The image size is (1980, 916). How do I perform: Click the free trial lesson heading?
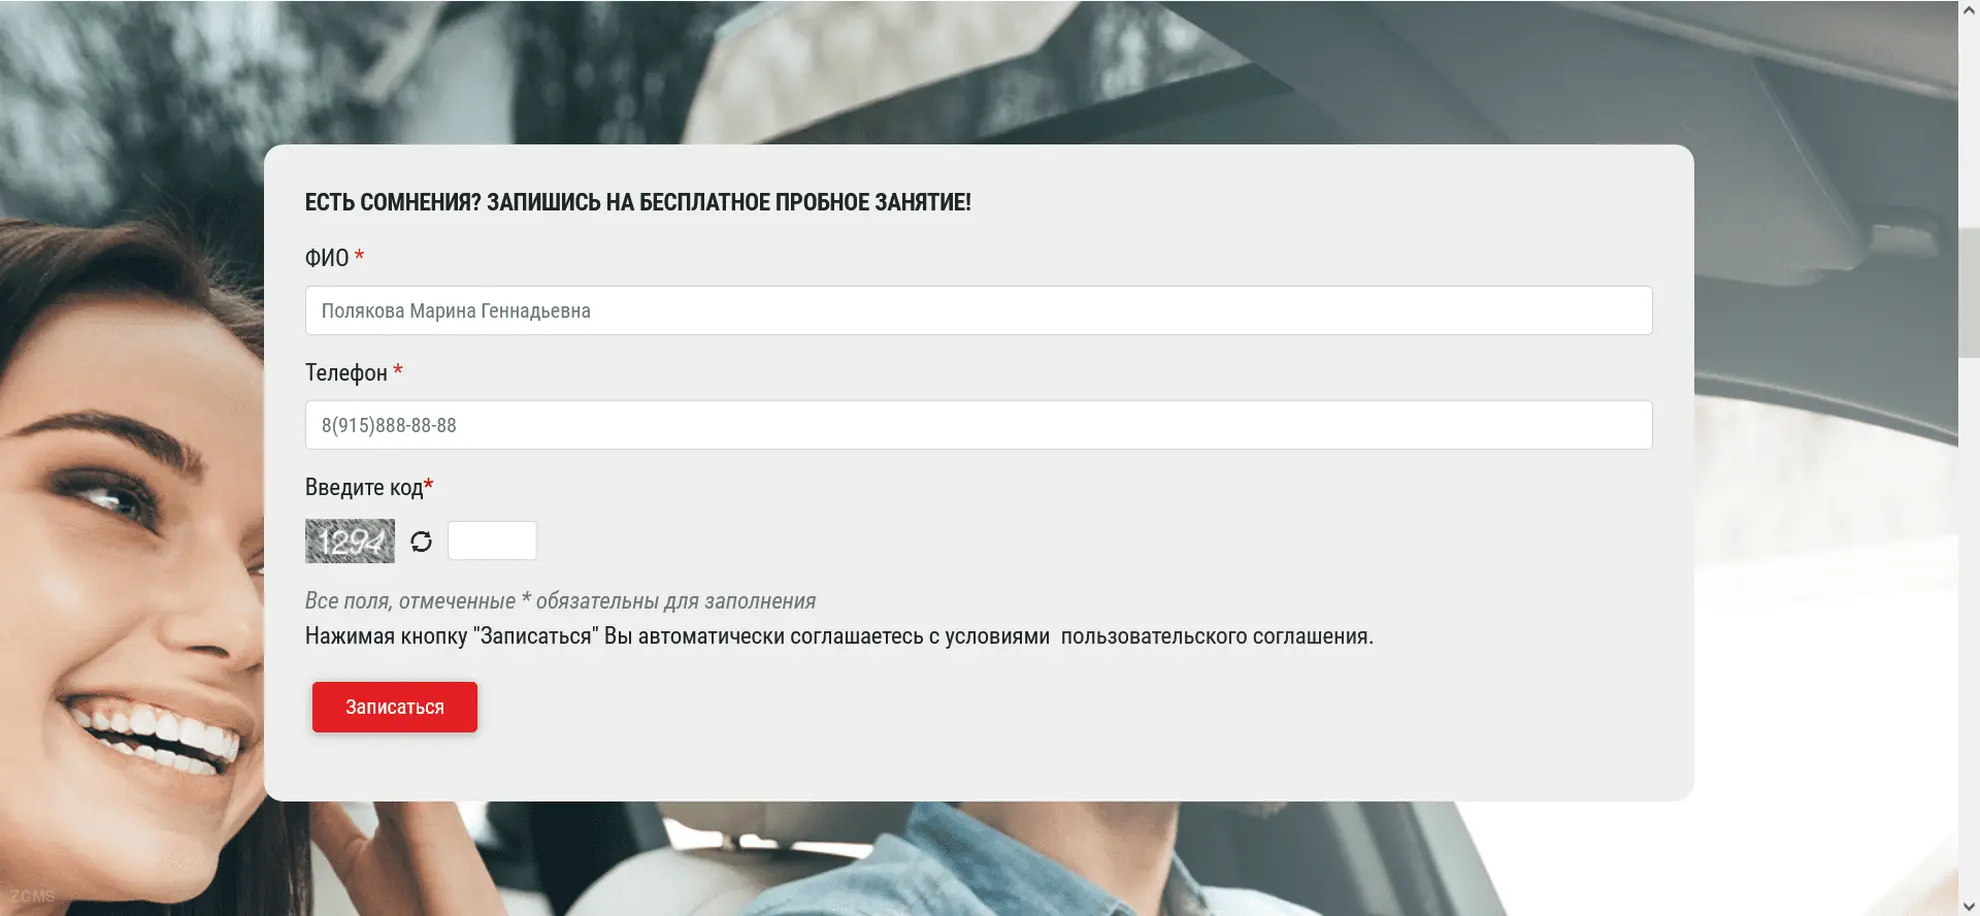[637, 202]
